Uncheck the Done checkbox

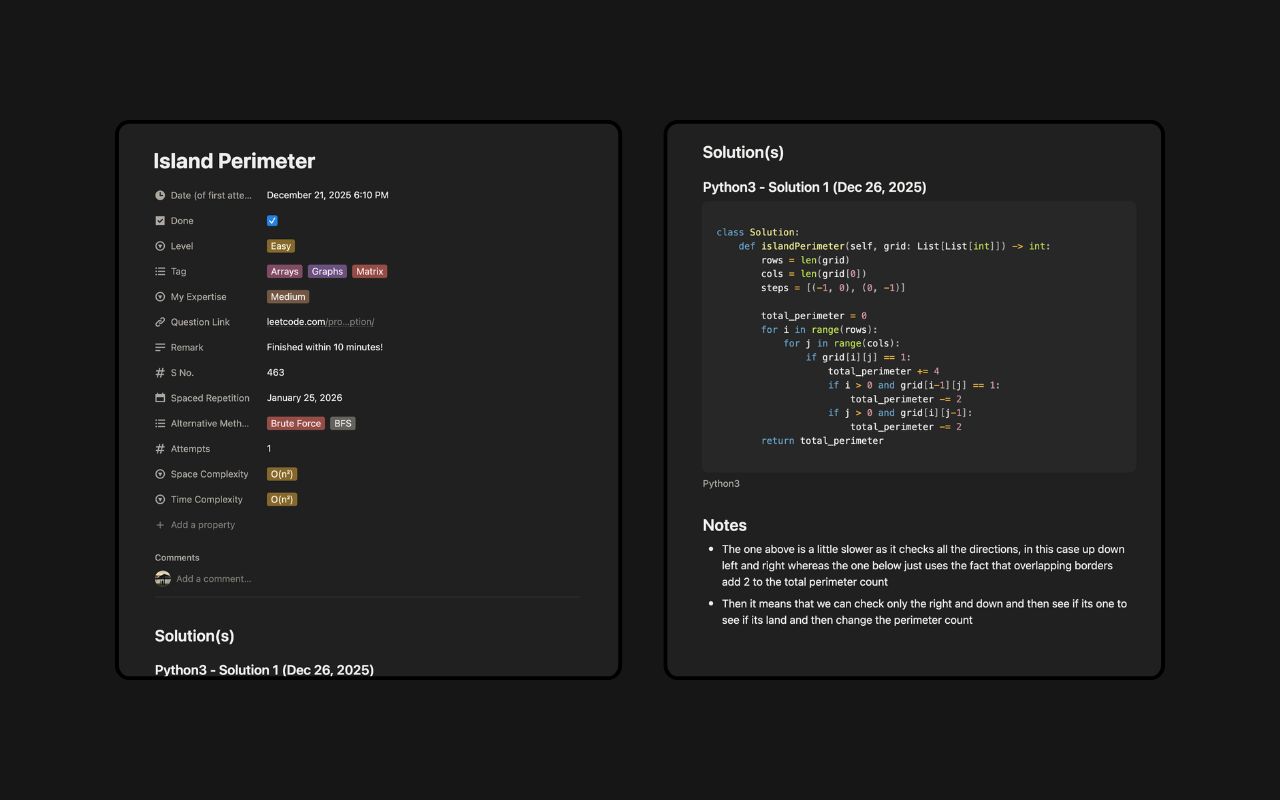pyautogui.click(x=271, y=220)
